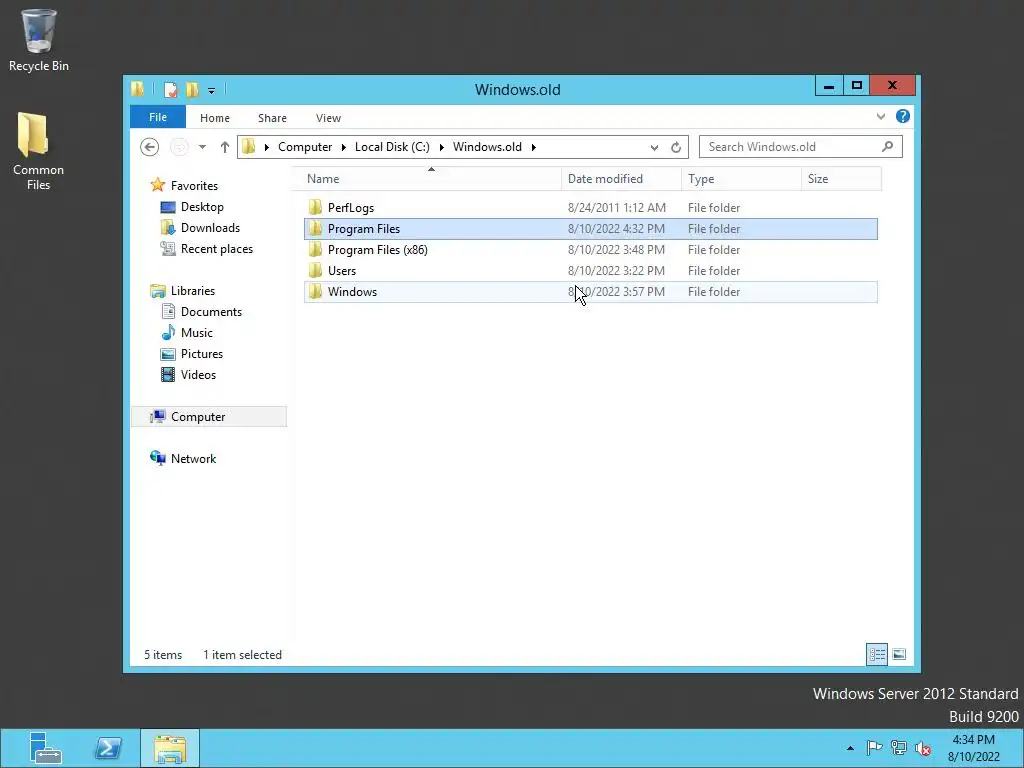Open Customize Quick Access Toolbar dropdown
The image size is (1024, 768).
(x=212, y=90)
